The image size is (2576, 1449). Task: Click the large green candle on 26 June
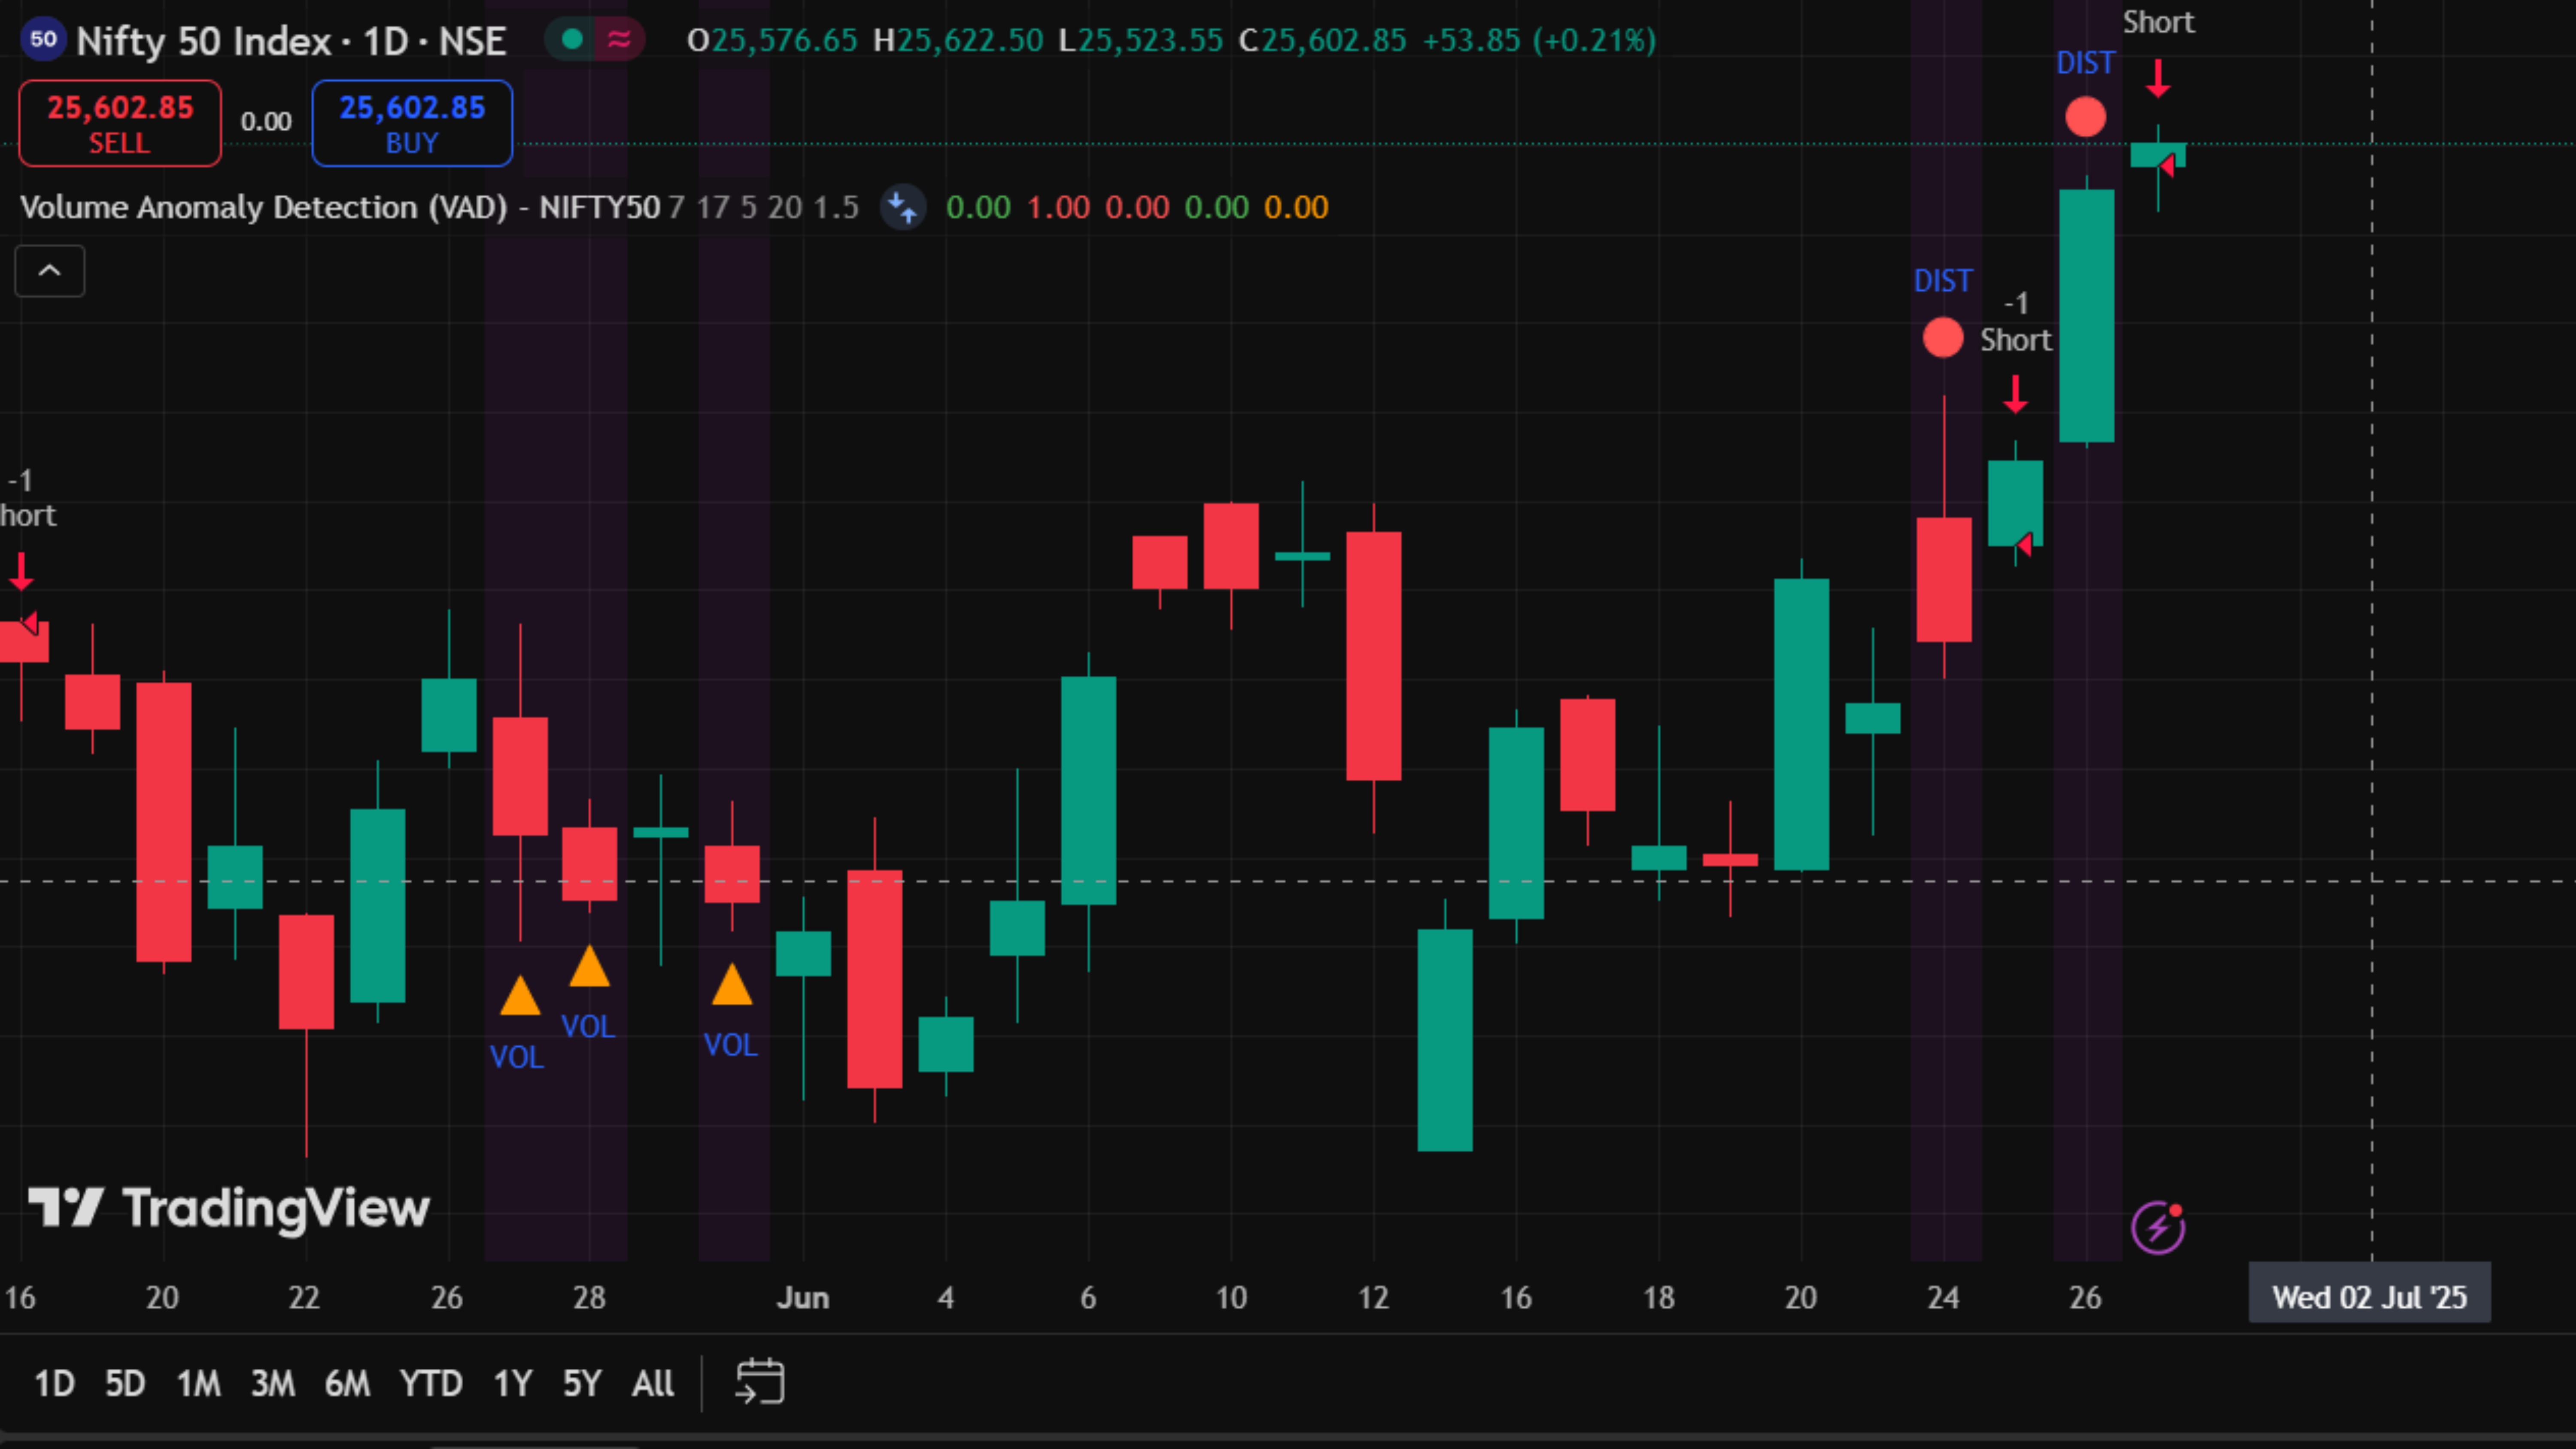pyautogui.click(x=2087, y=315)
